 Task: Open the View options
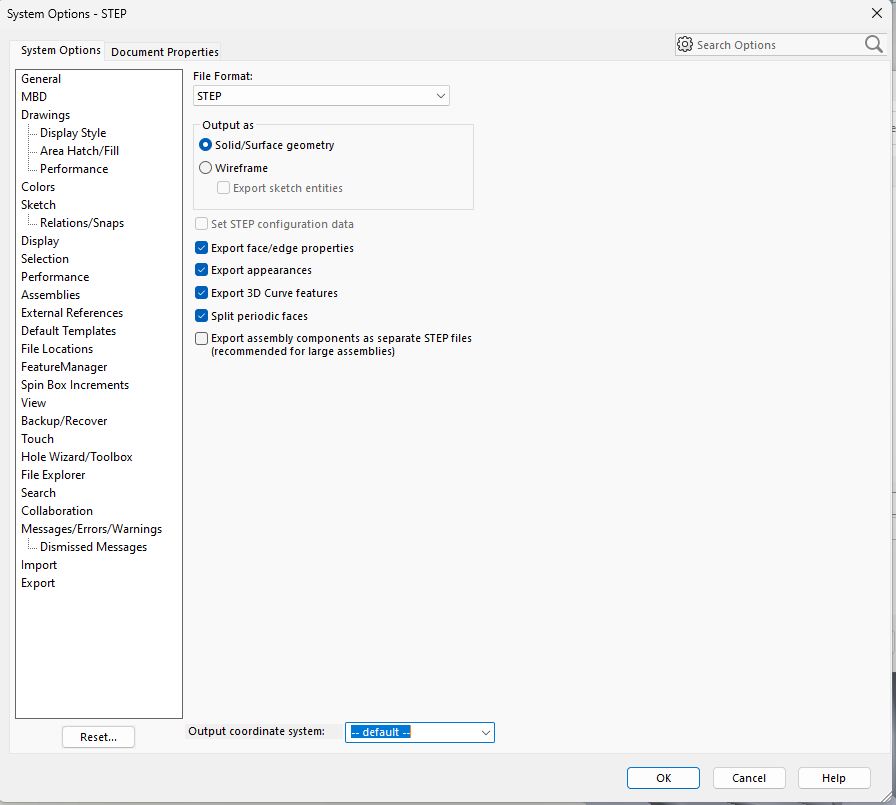[34, 403]
